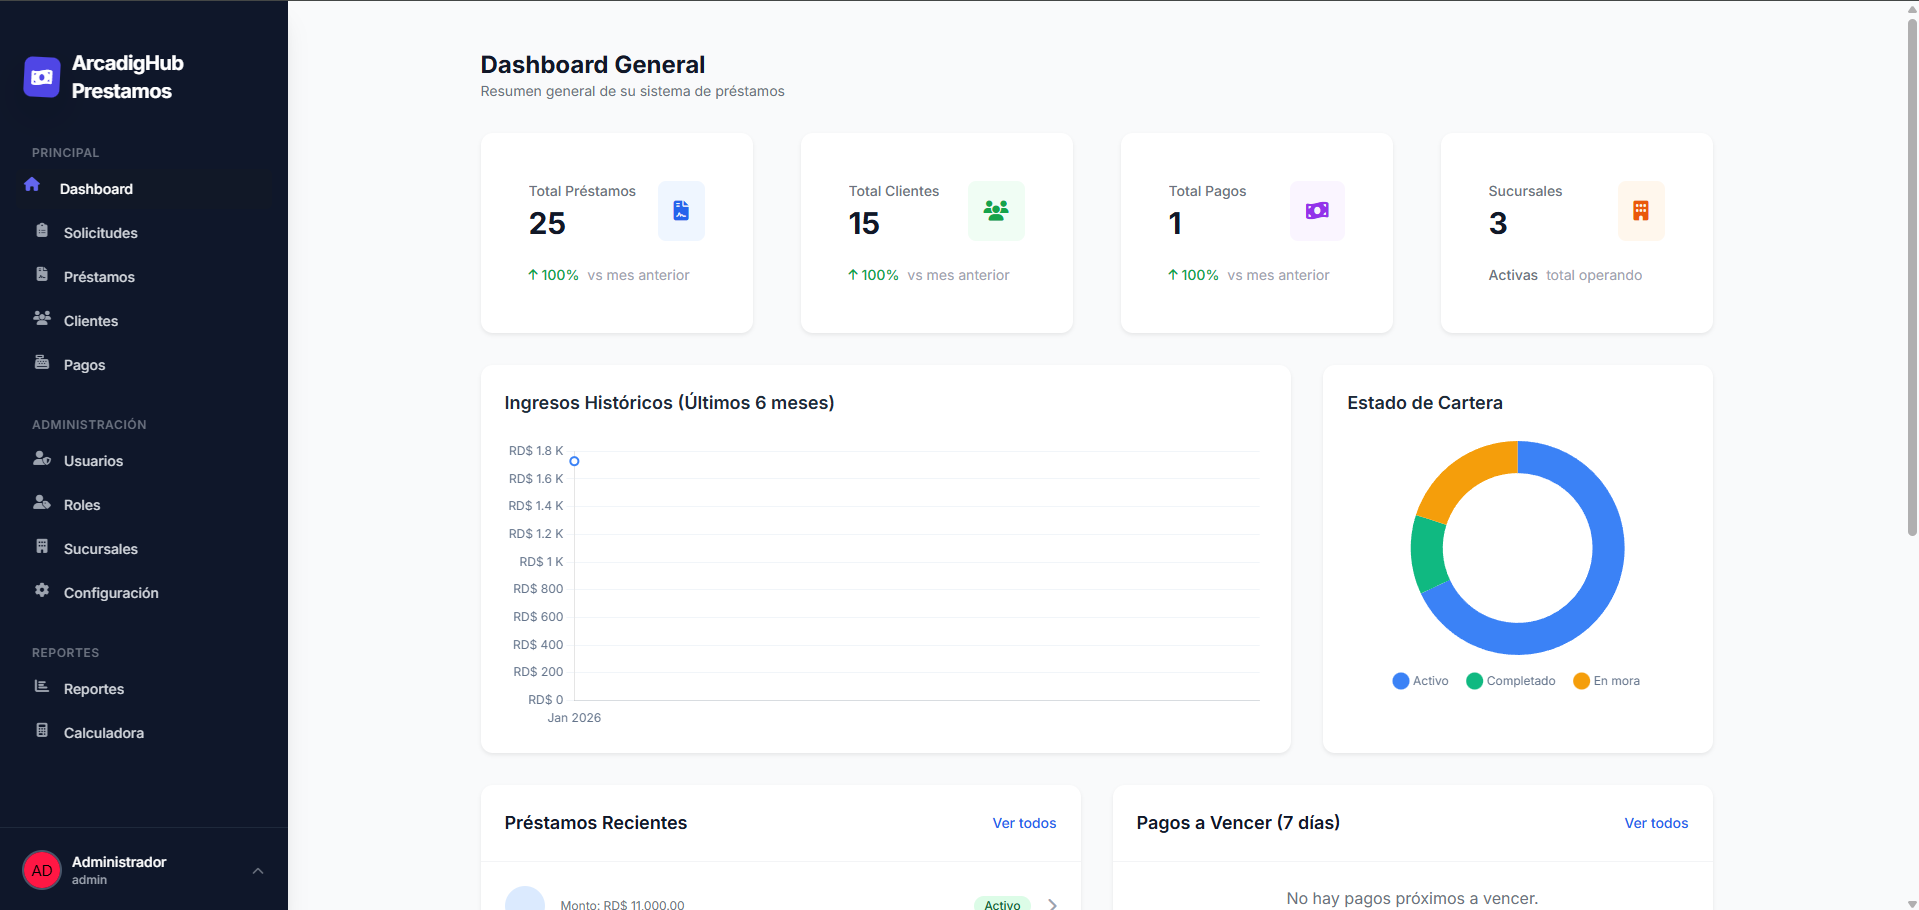Toggle 'En mora' in the chart legend
This screenshot has height=910, width=1919.
pos(1605,681)
